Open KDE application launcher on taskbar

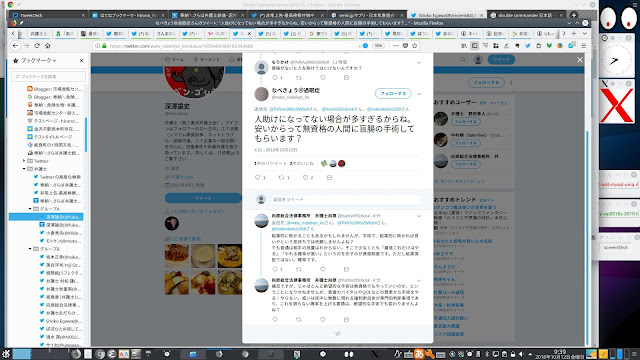click(x=6, y=354)
